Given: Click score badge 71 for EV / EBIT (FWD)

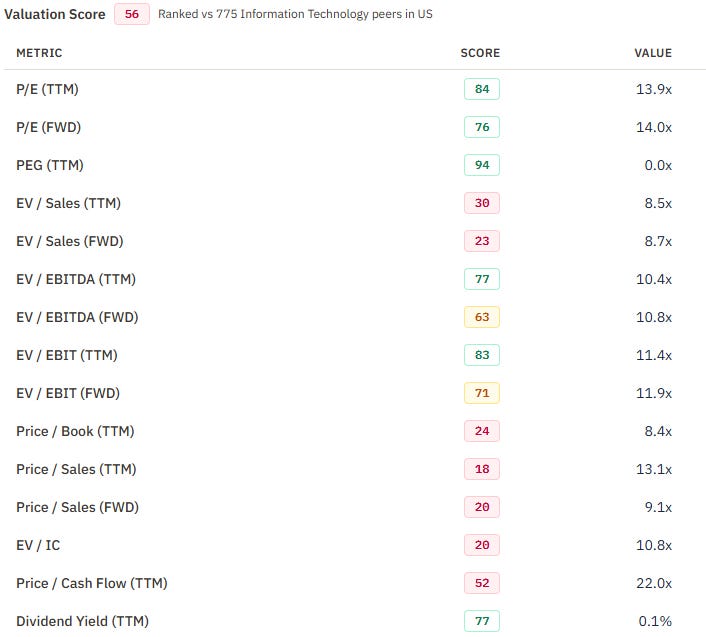Looking at the screenshot, I should (482, 393).
